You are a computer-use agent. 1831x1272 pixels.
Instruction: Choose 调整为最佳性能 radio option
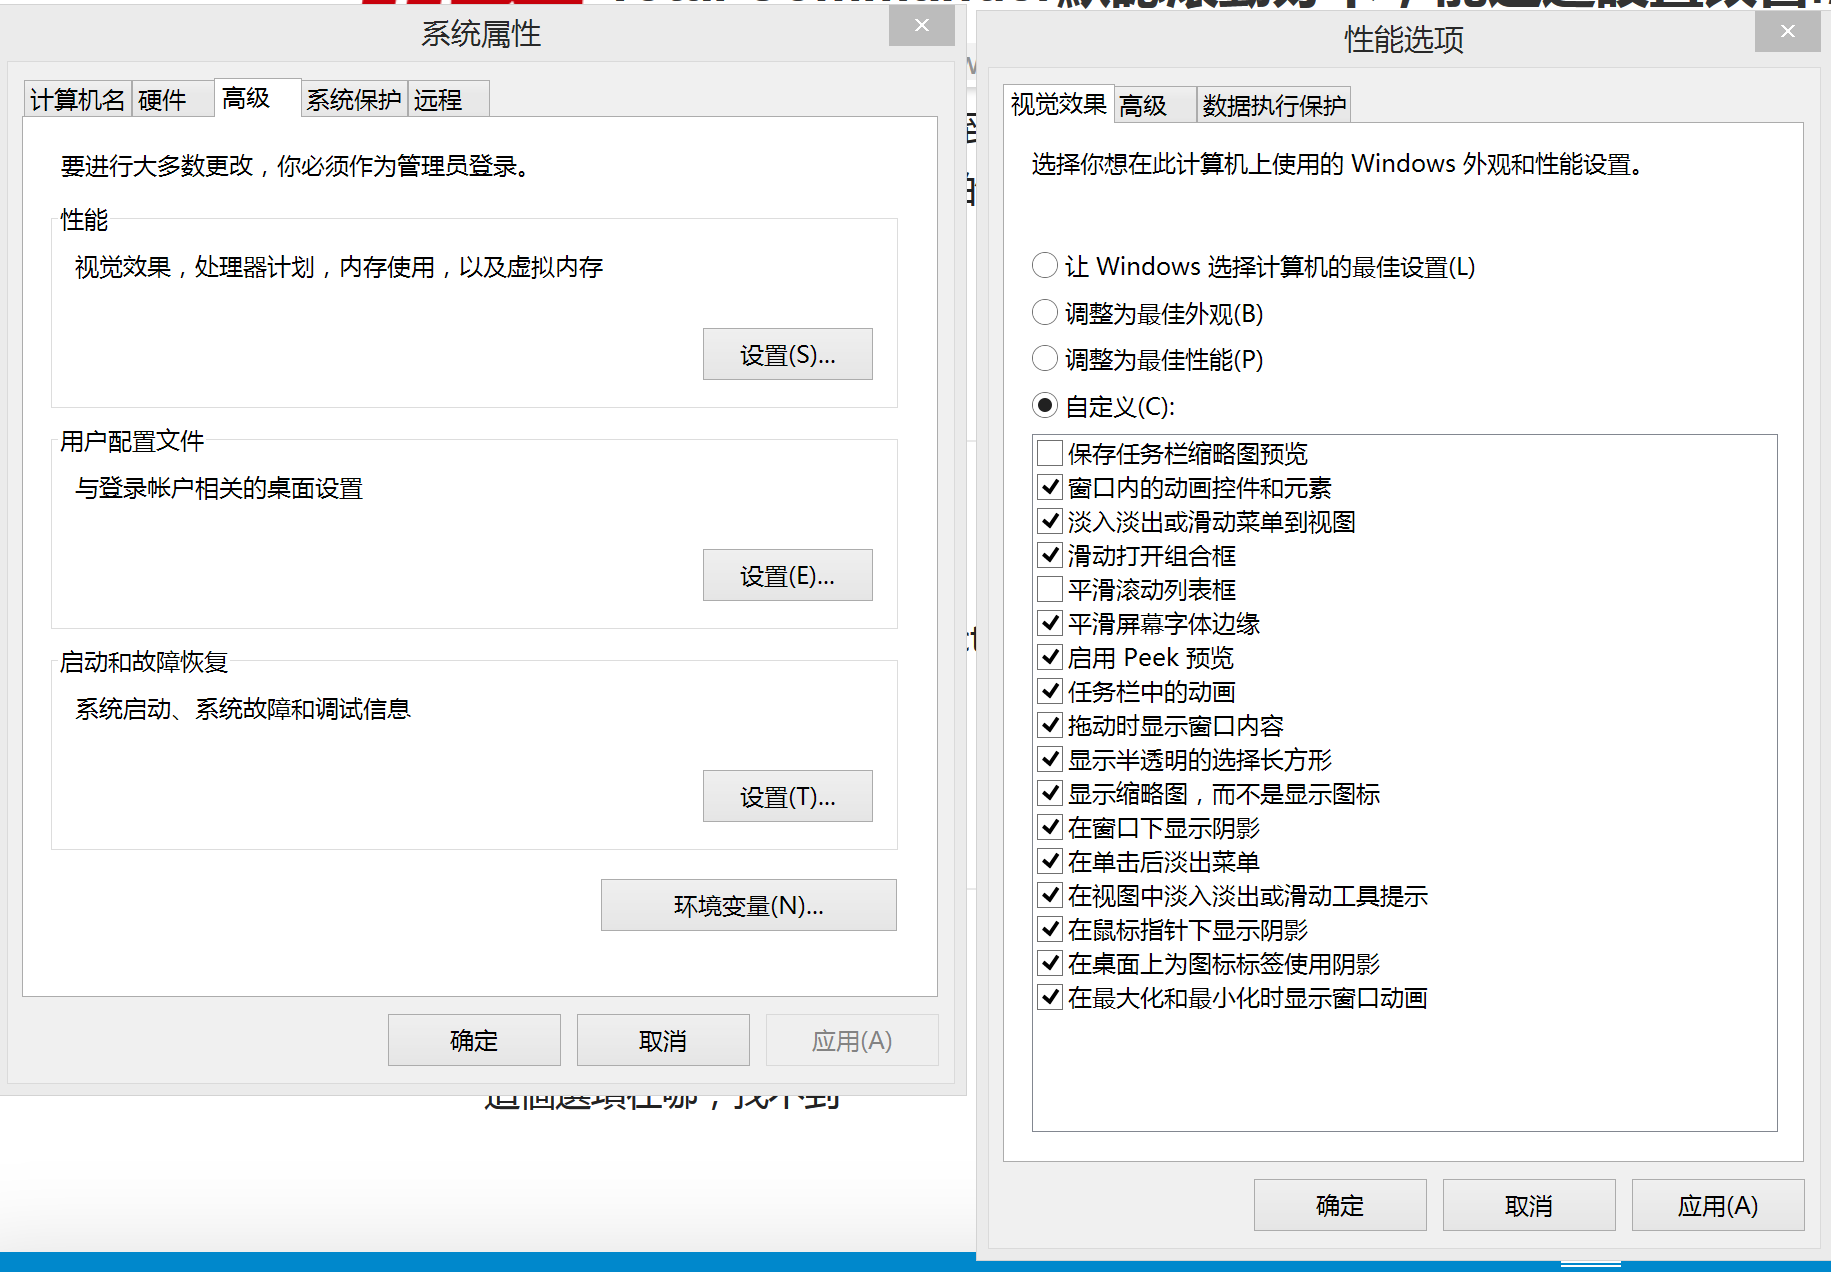click(1045, 359)
